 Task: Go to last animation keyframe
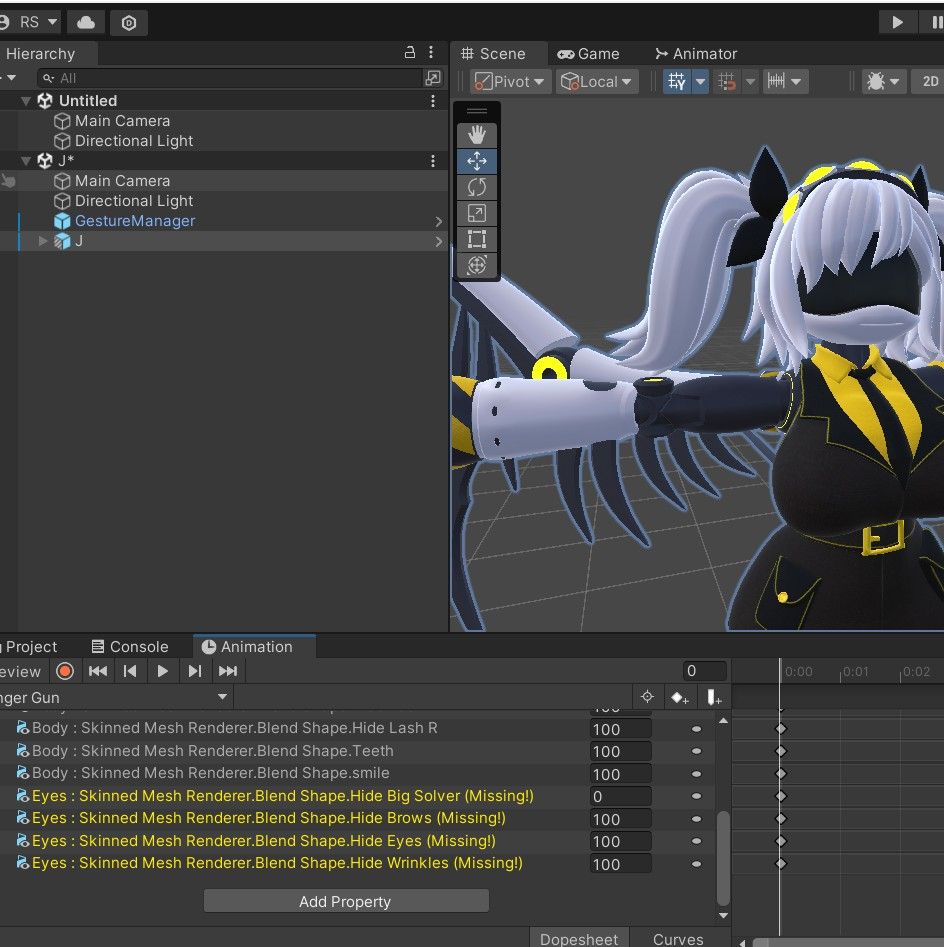(x=228, y=671)
